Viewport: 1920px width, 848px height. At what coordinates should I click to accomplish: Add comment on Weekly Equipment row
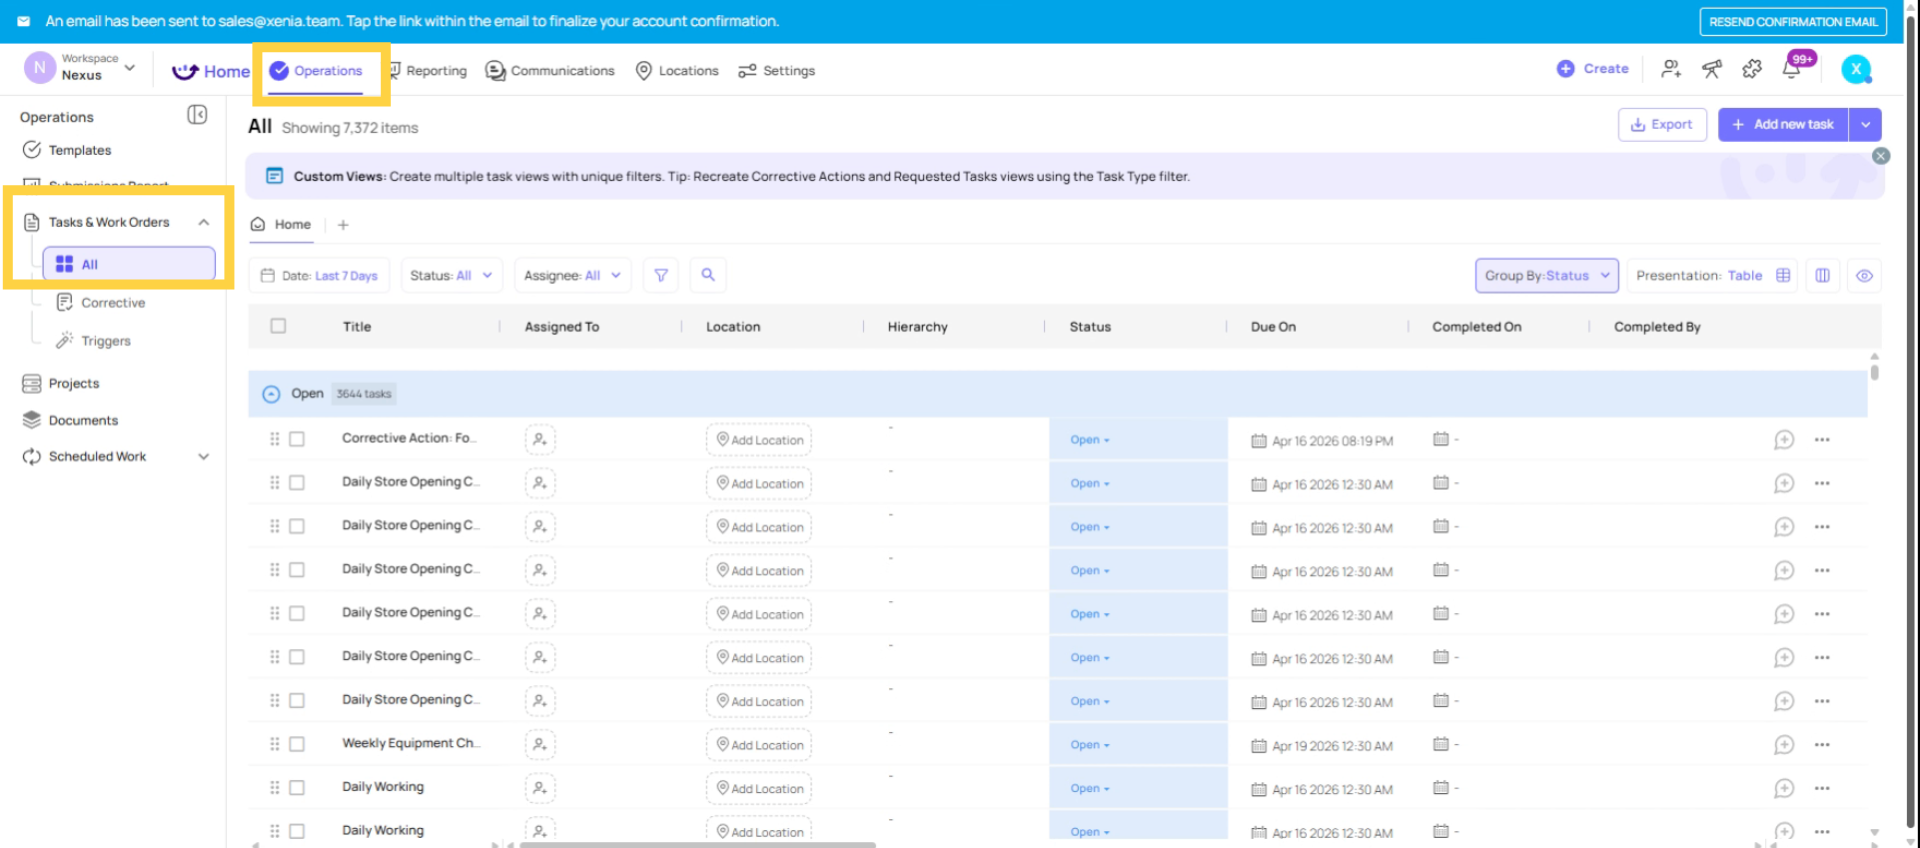pyautogui.click(x=1784, y=745)
